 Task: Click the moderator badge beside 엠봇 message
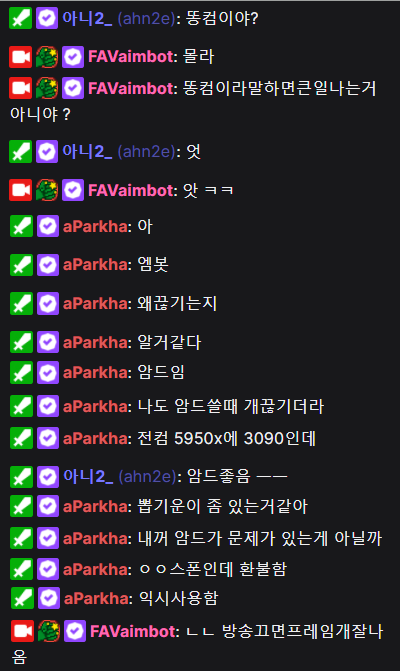click(21, 265)
